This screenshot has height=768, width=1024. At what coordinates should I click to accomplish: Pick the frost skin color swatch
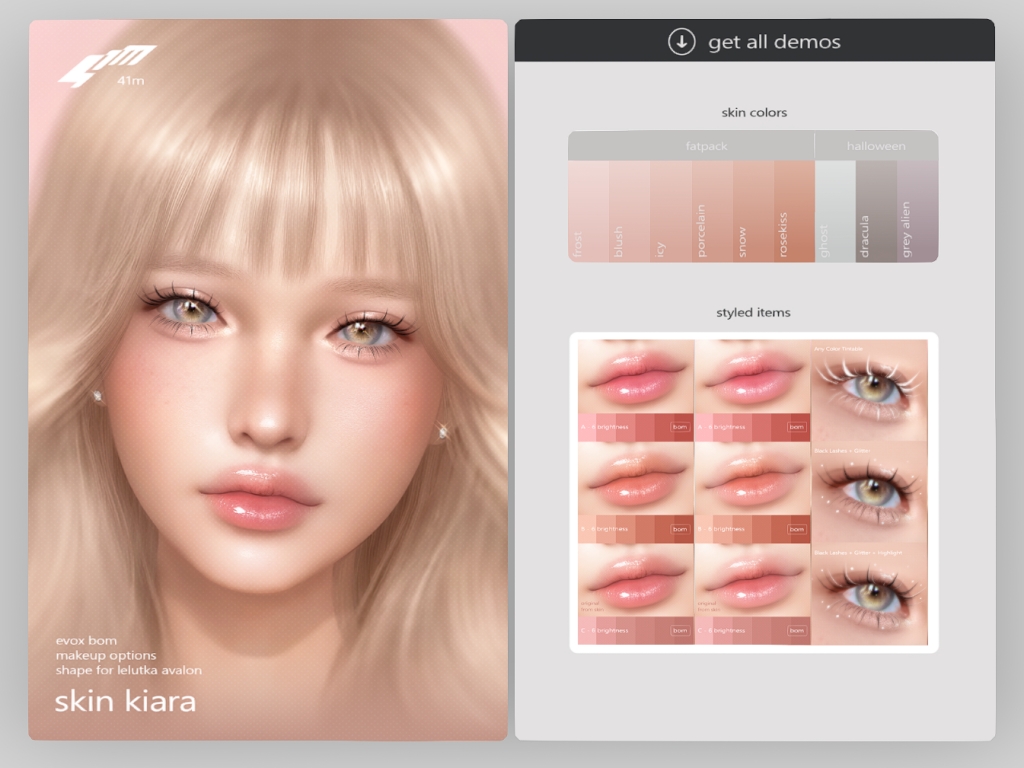point(588,212)
